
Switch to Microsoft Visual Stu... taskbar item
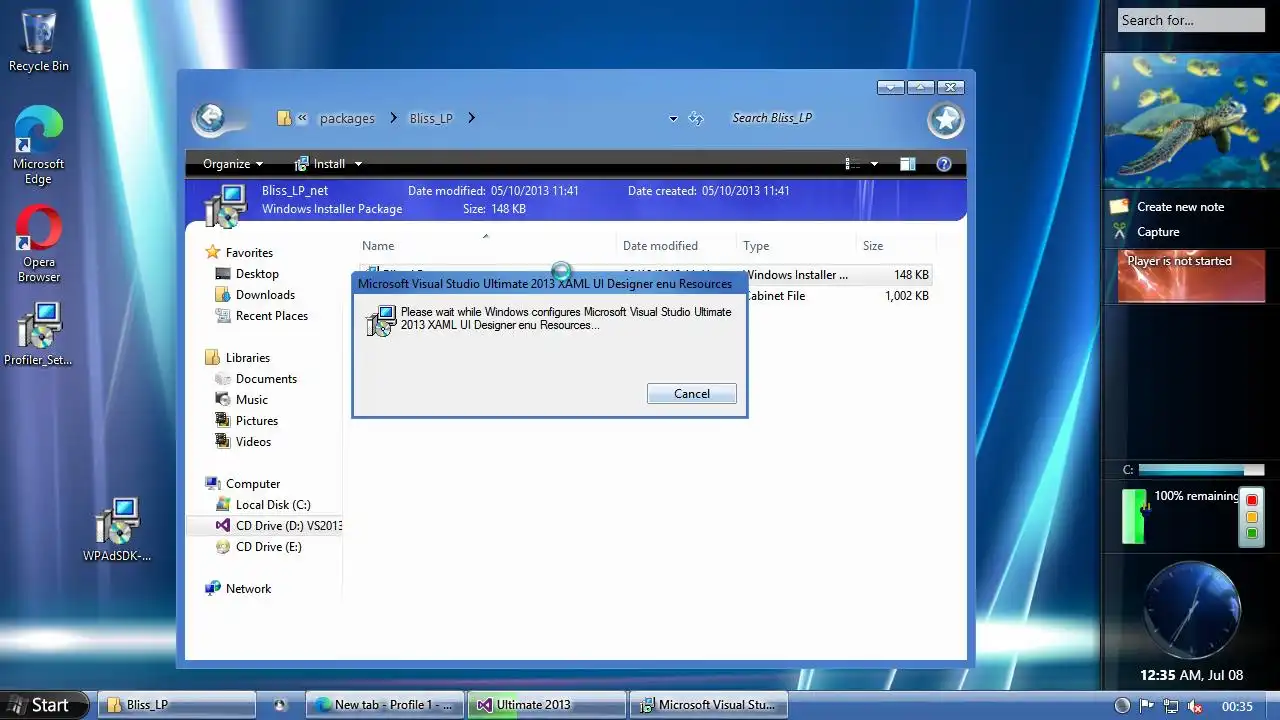click(709, 705)
